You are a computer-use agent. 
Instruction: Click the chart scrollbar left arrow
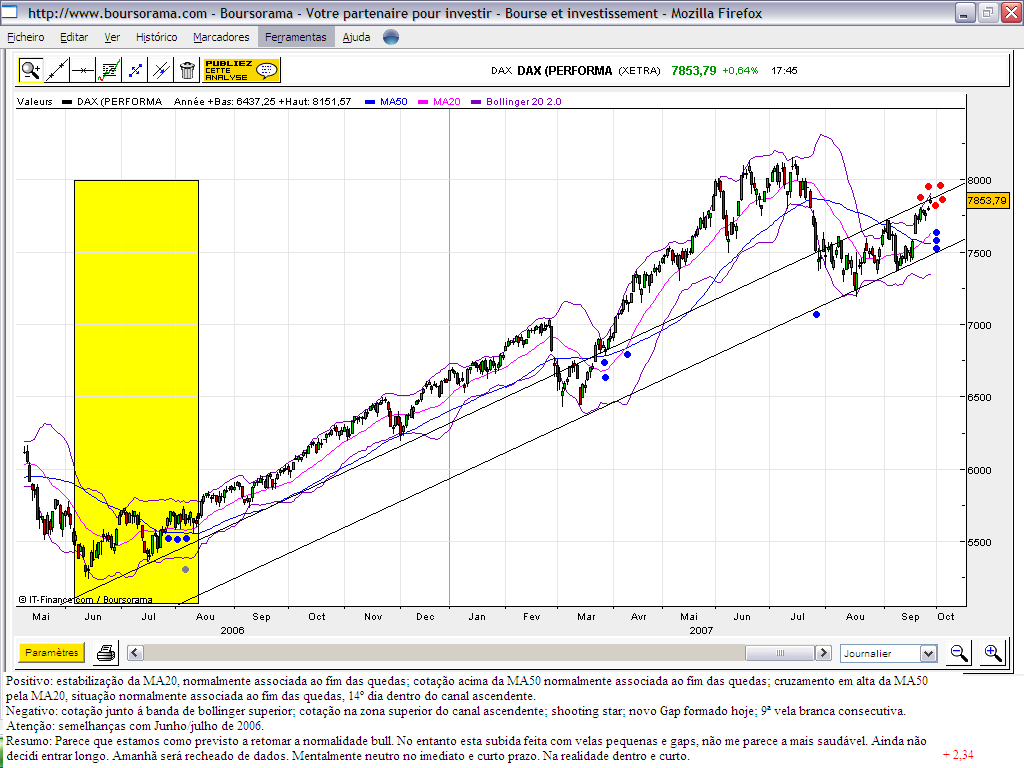(x=135, y=652)
